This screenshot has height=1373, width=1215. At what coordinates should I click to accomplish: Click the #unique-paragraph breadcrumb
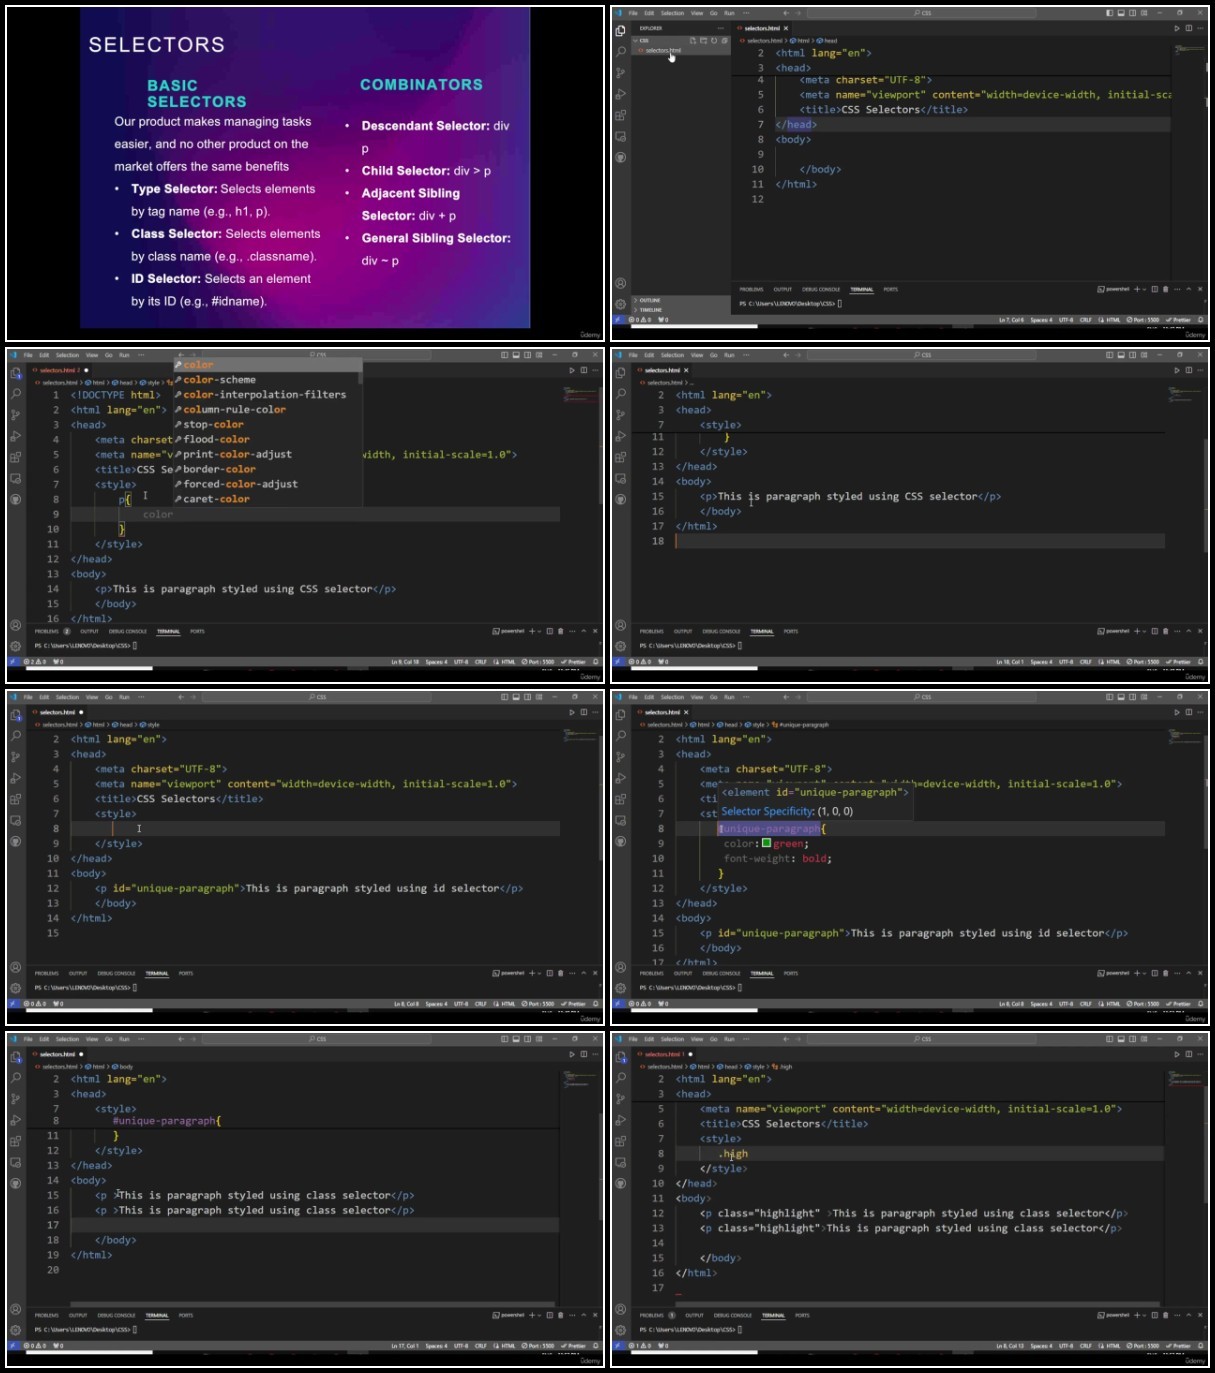pyautogui.click(x=800, y=725)
